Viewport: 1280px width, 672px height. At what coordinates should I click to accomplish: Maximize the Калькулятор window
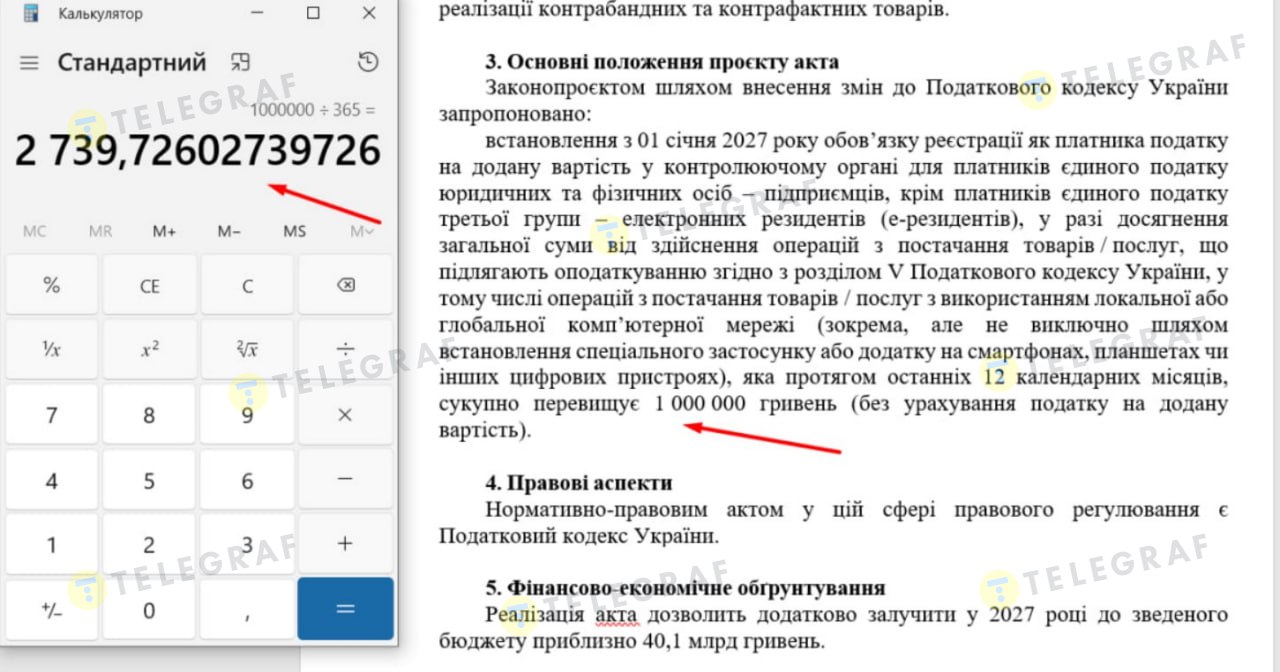[313, 13]
